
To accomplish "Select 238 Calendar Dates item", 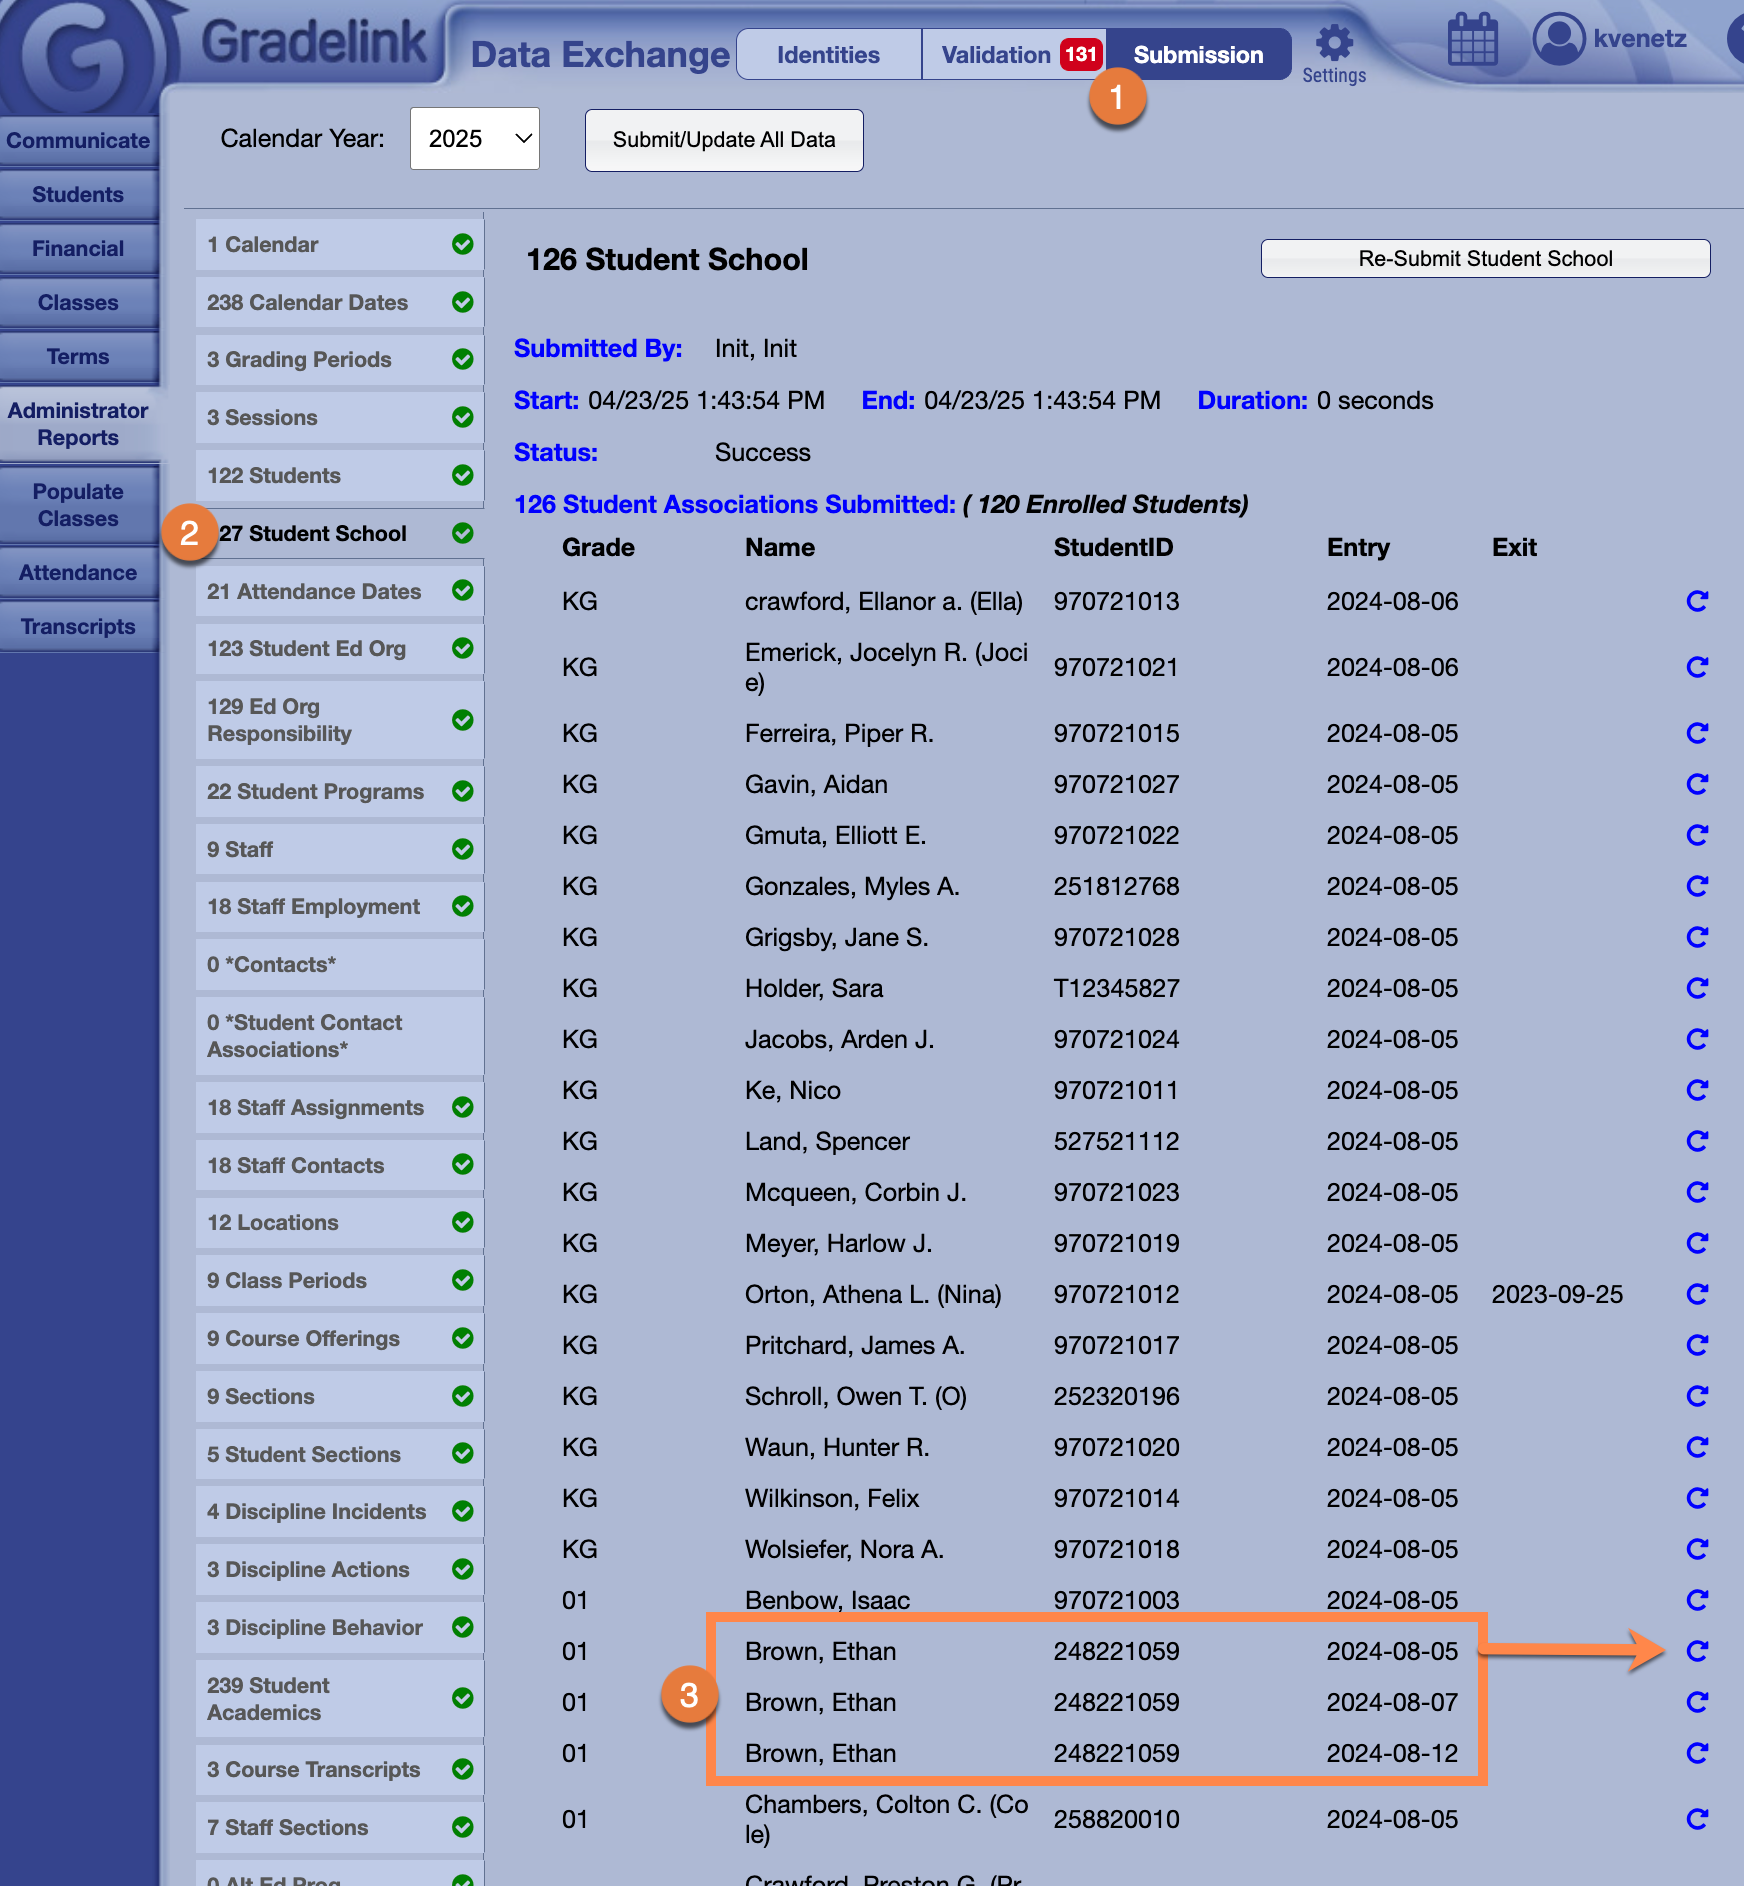I will pyautogui.click(x=340, y=303).
